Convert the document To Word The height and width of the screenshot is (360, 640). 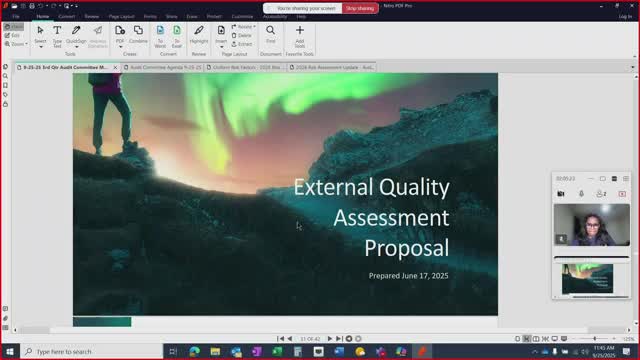(x=160, y=36)
